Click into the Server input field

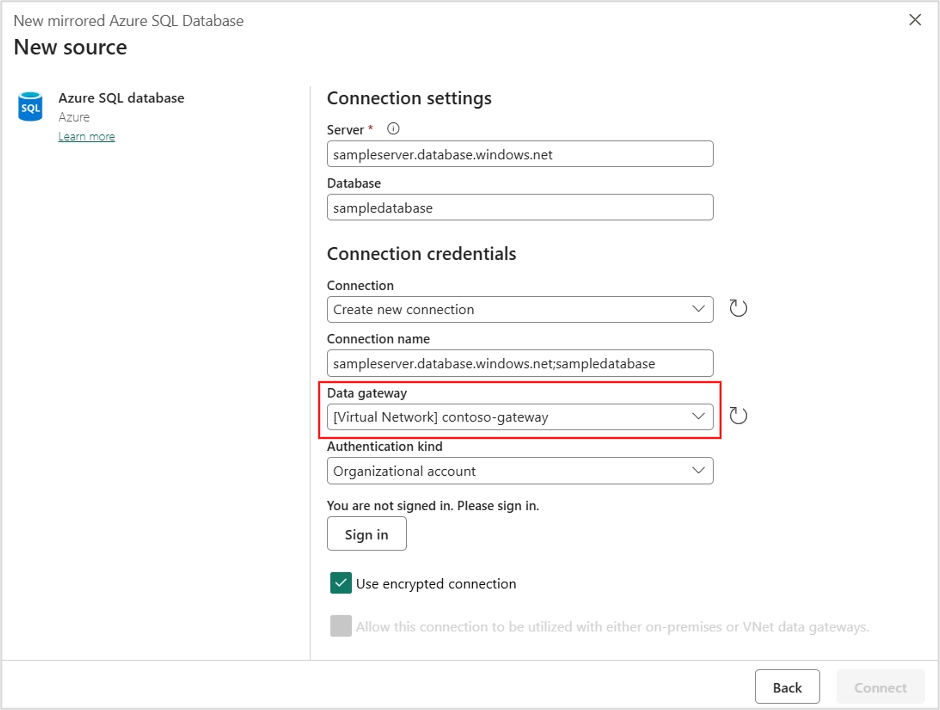click(520, 154)
